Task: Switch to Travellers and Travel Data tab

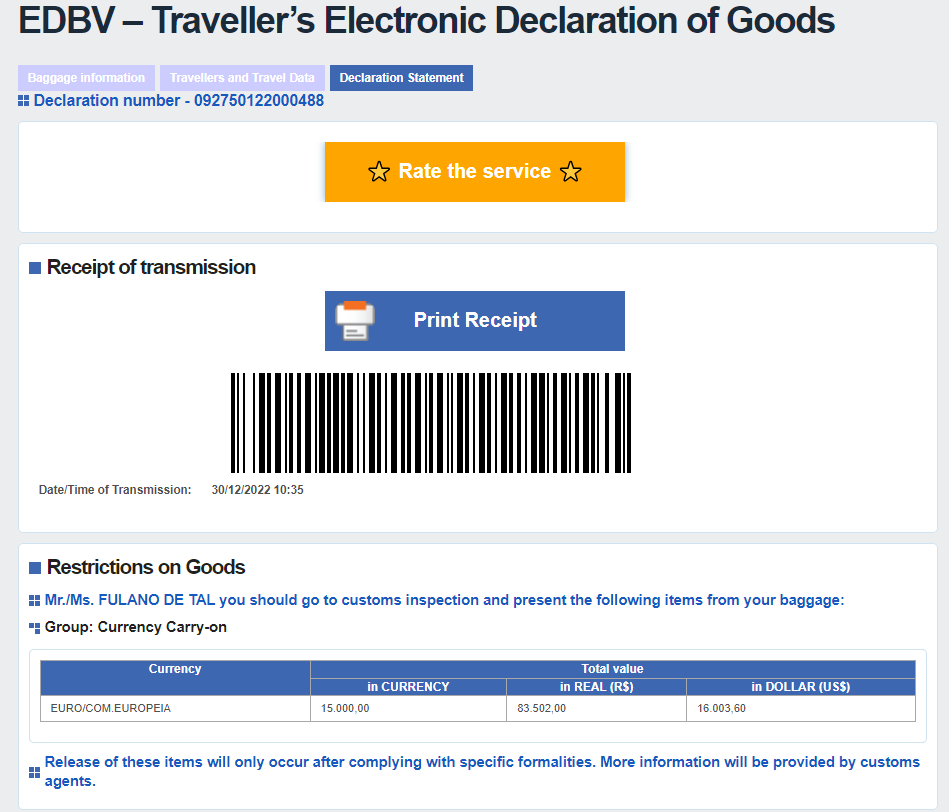Action: click(x=242, y=78)
